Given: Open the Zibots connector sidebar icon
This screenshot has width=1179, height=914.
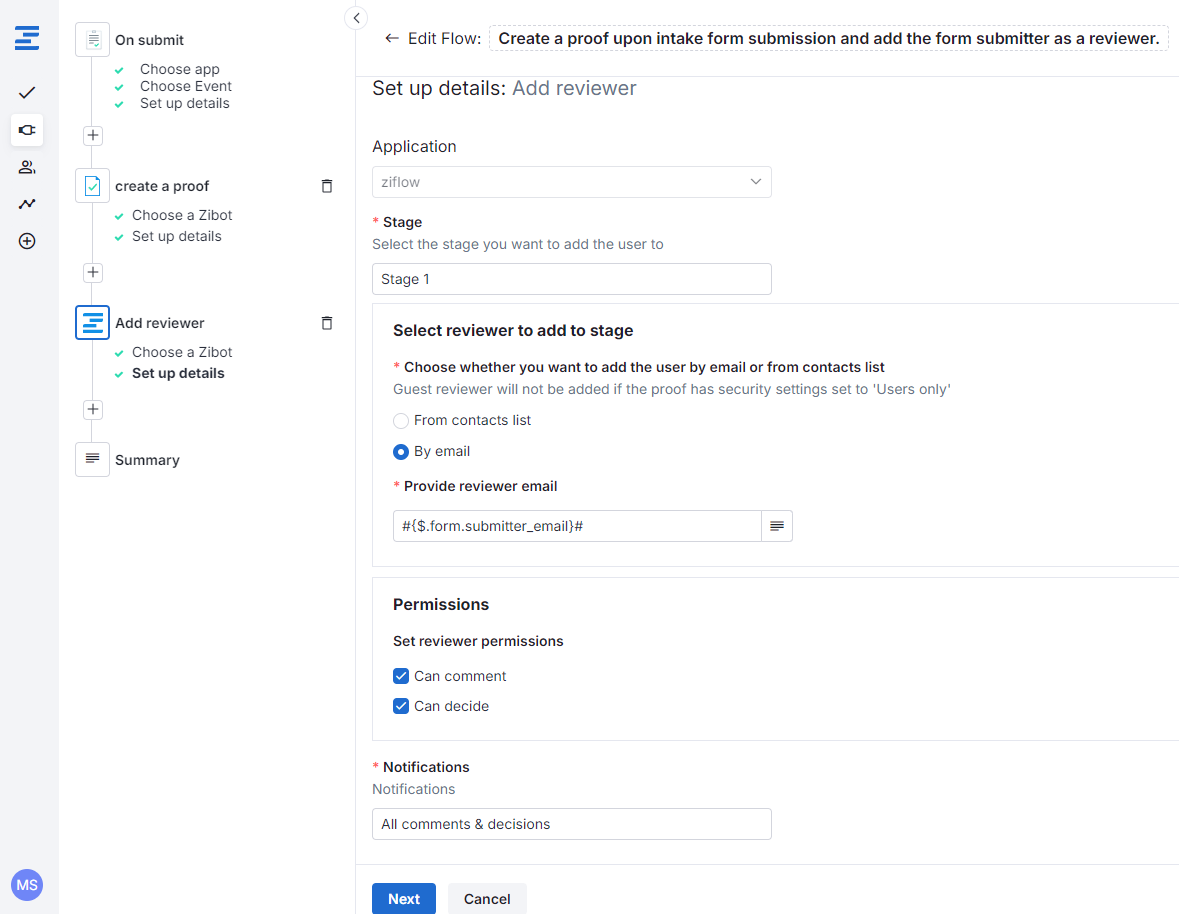Looking at the screenshot, I should tap(27, 130).
